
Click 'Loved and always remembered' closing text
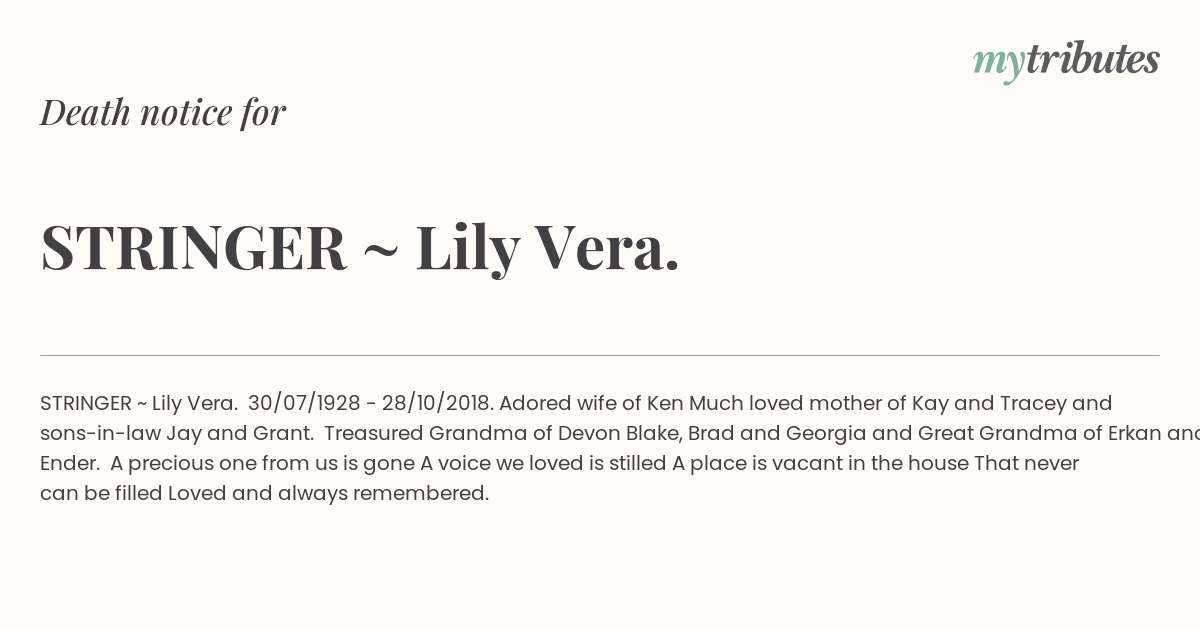pyautogui.click(x=326, y=493)
